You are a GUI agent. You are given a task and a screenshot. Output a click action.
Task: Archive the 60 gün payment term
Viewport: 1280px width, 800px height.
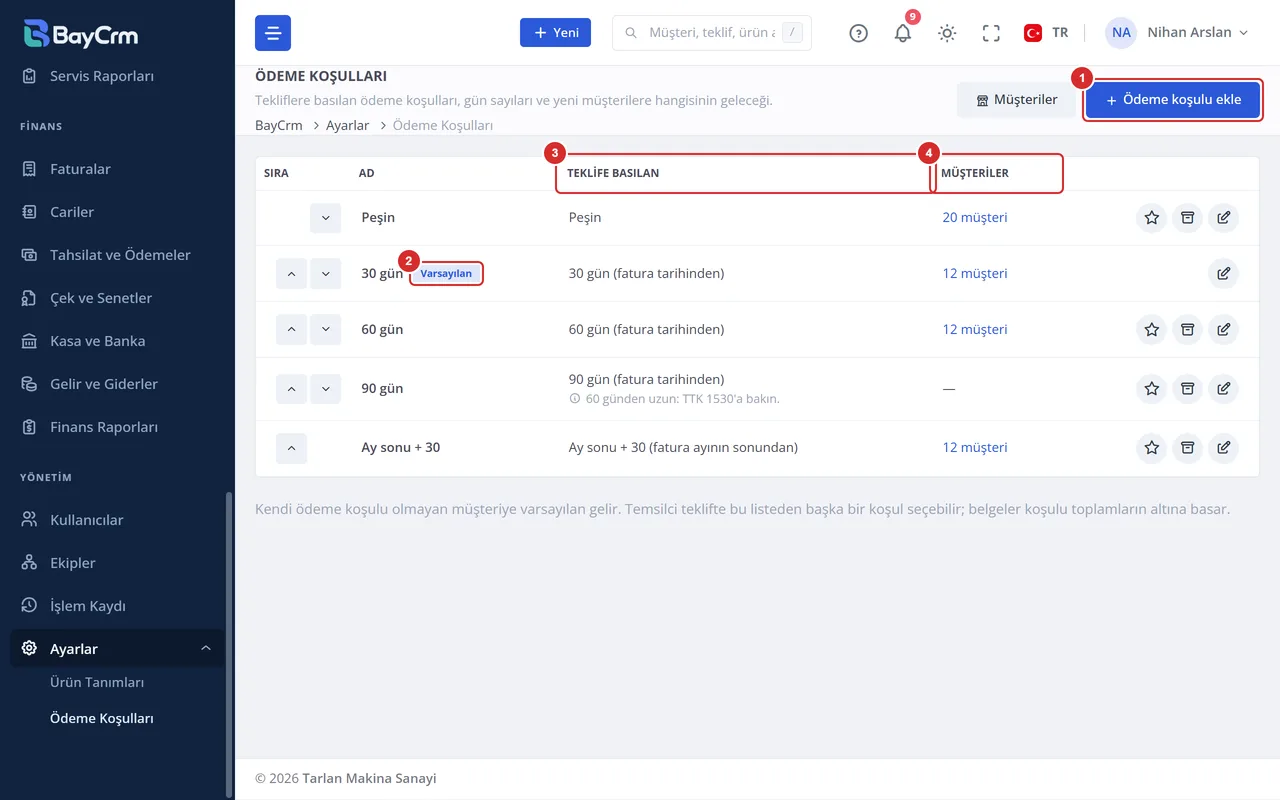point(1188,329)
